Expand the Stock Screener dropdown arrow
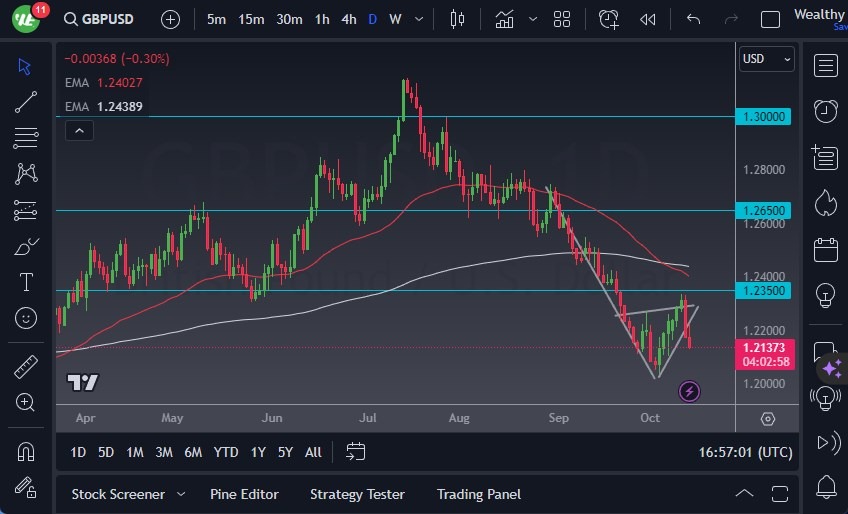This screenshot has width=848, height=514. point(181,494)
